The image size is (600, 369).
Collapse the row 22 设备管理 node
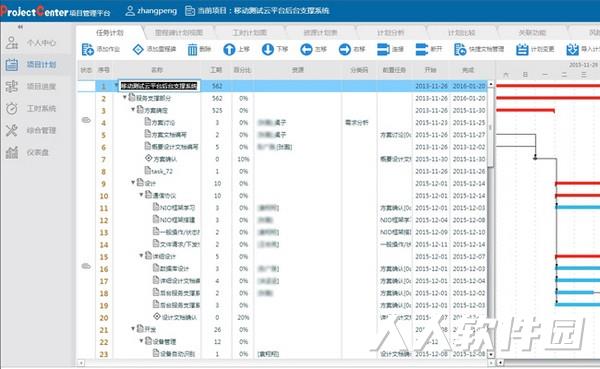coord(141,341)
